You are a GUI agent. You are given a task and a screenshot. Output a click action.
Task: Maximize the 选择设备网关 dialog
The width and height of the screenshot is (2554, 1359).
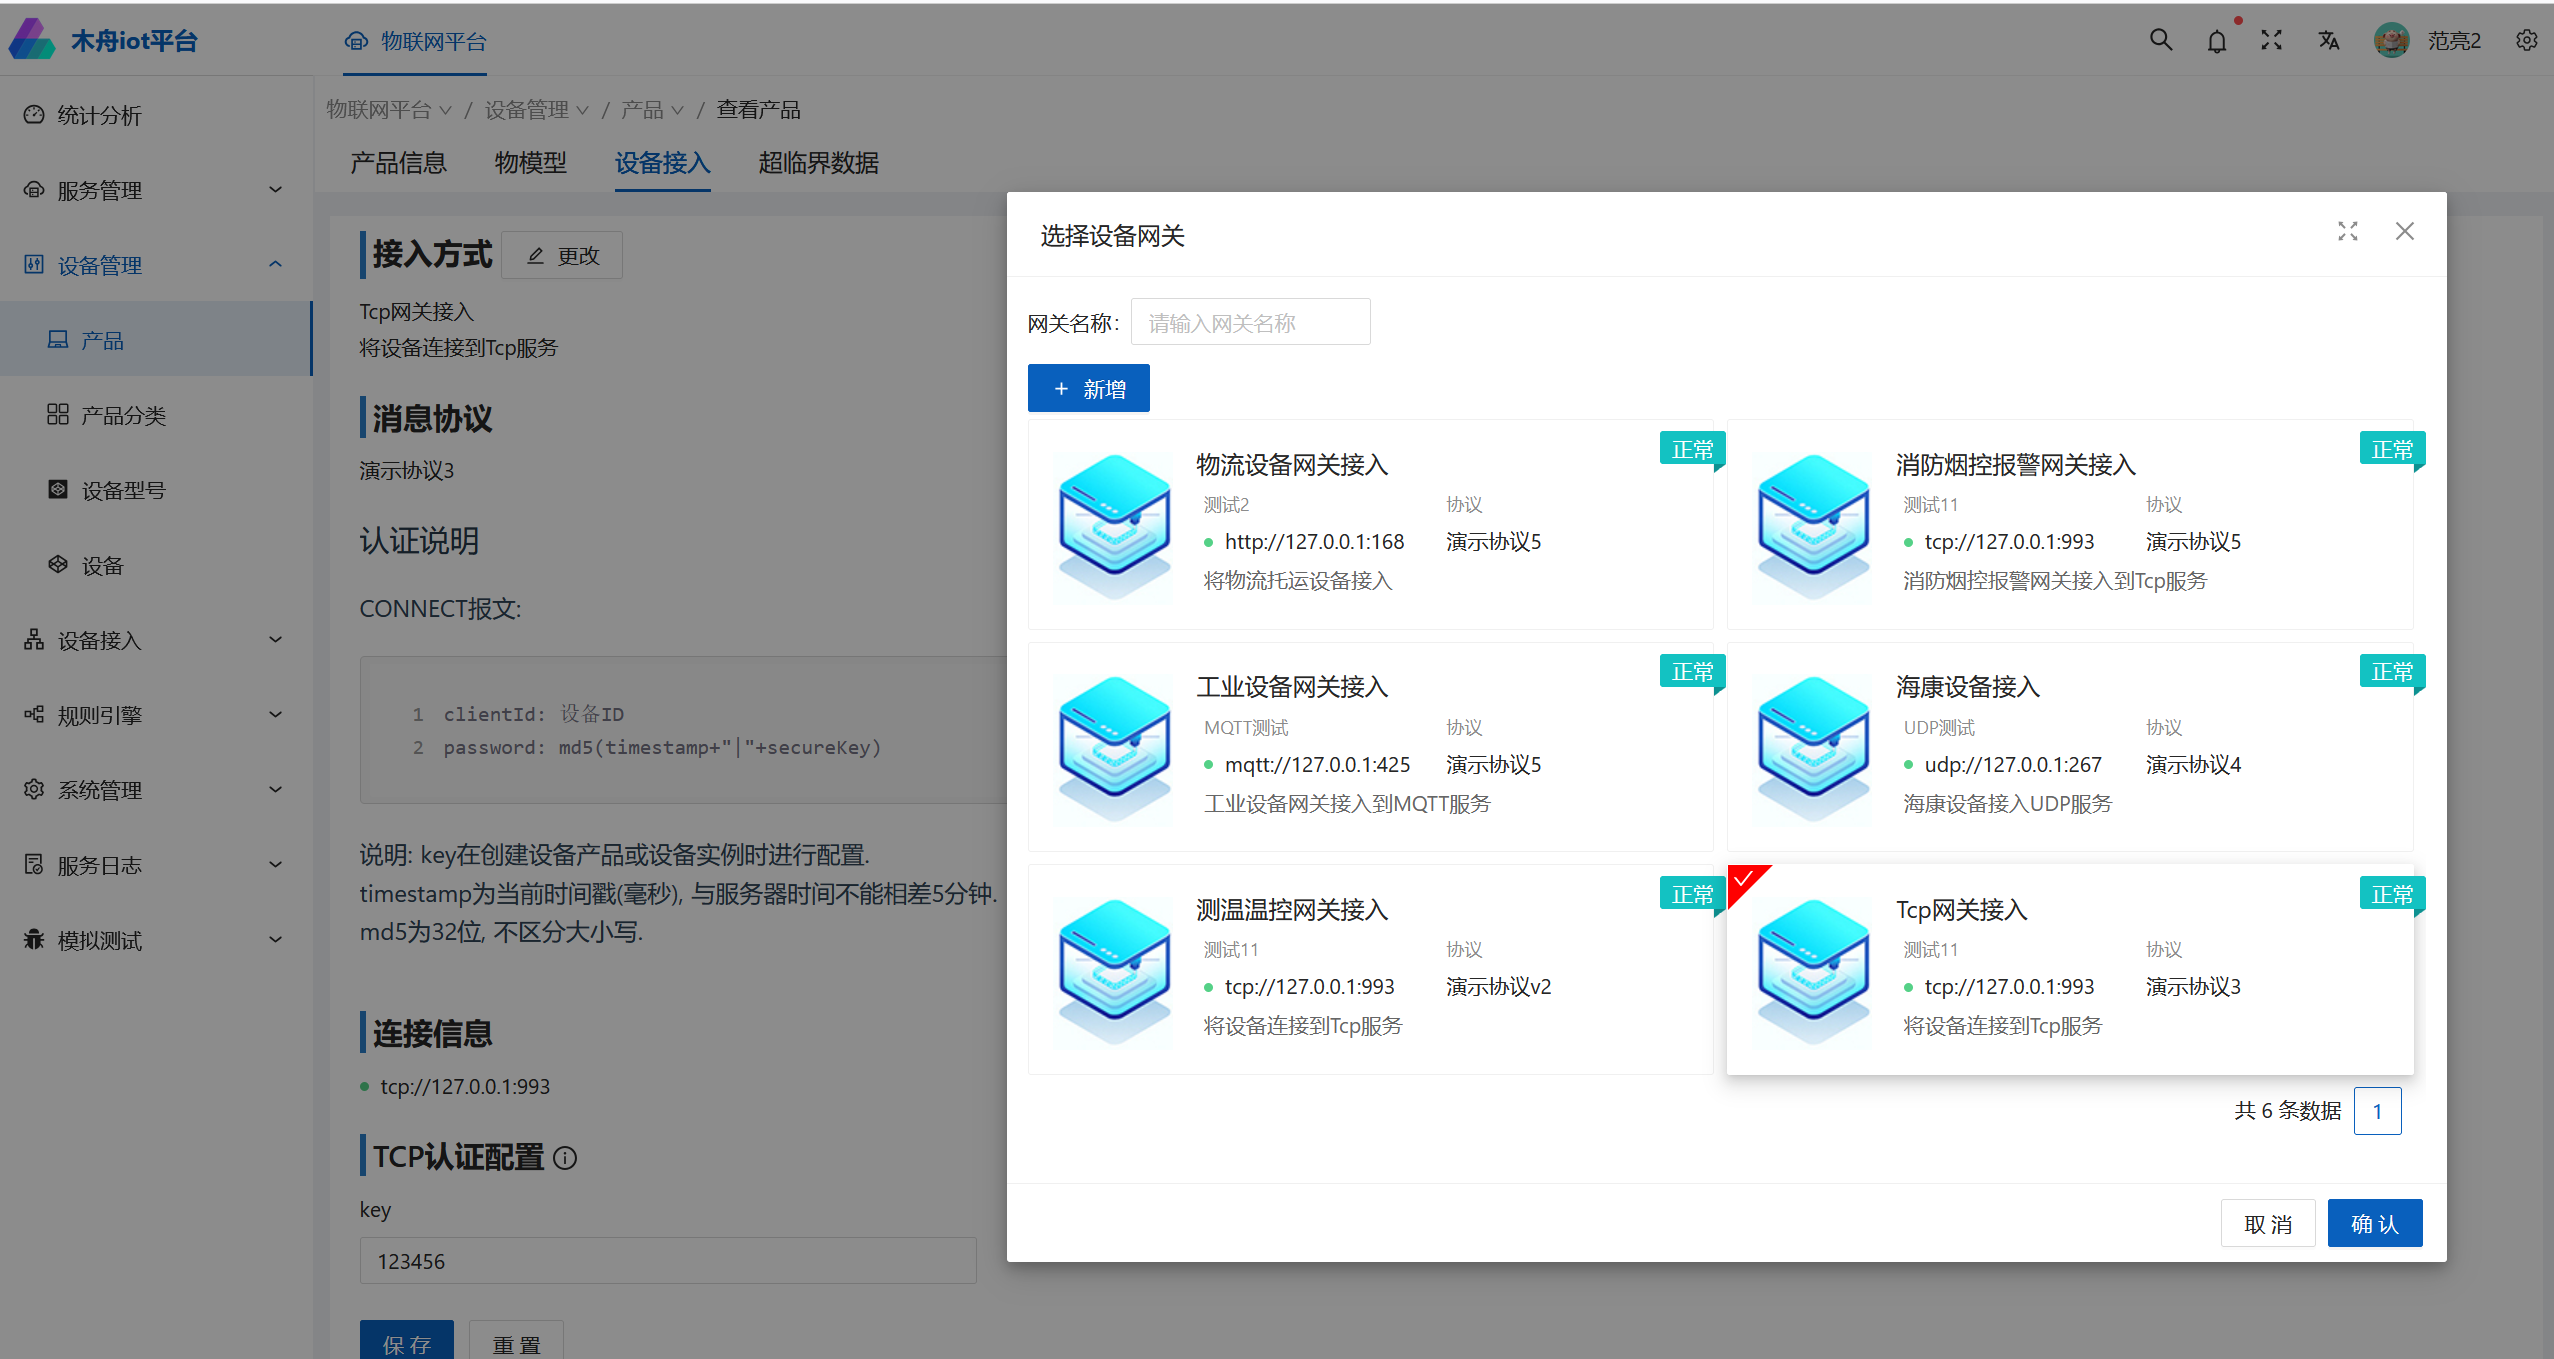click(x=2347, y=231)
